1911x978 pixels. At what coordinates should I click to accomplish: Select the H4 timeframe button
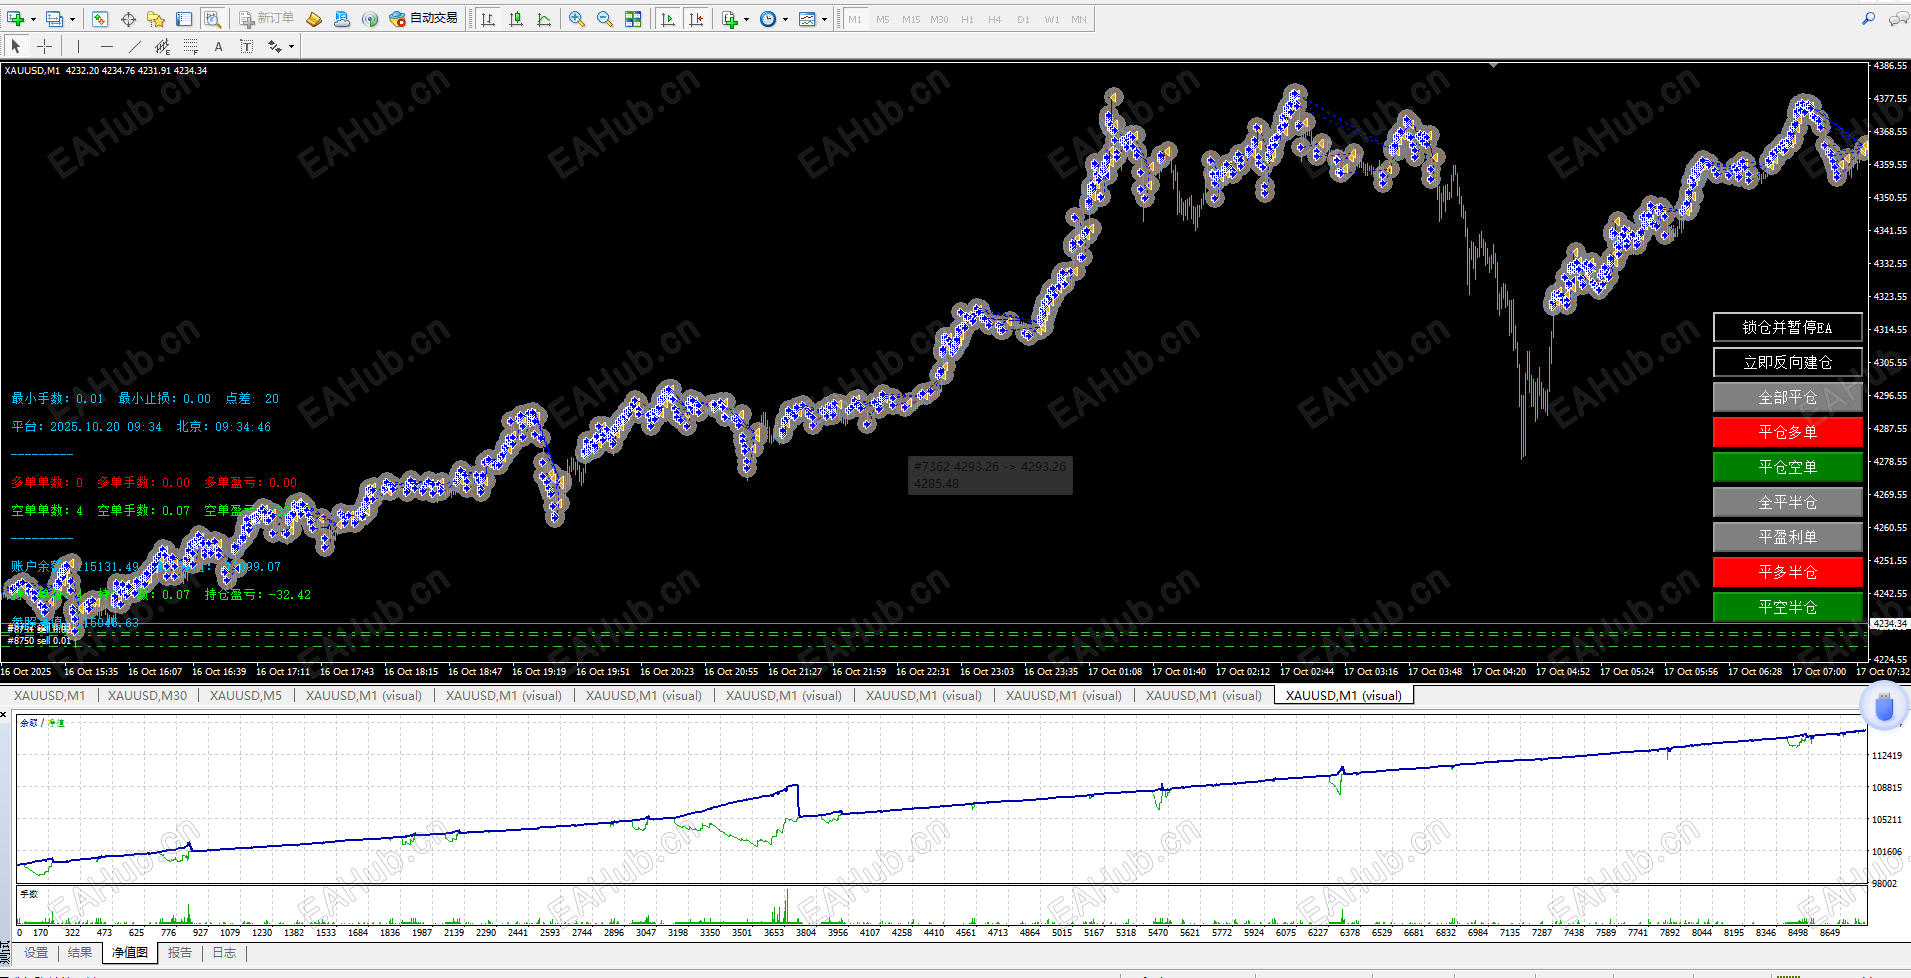(995, 19)
